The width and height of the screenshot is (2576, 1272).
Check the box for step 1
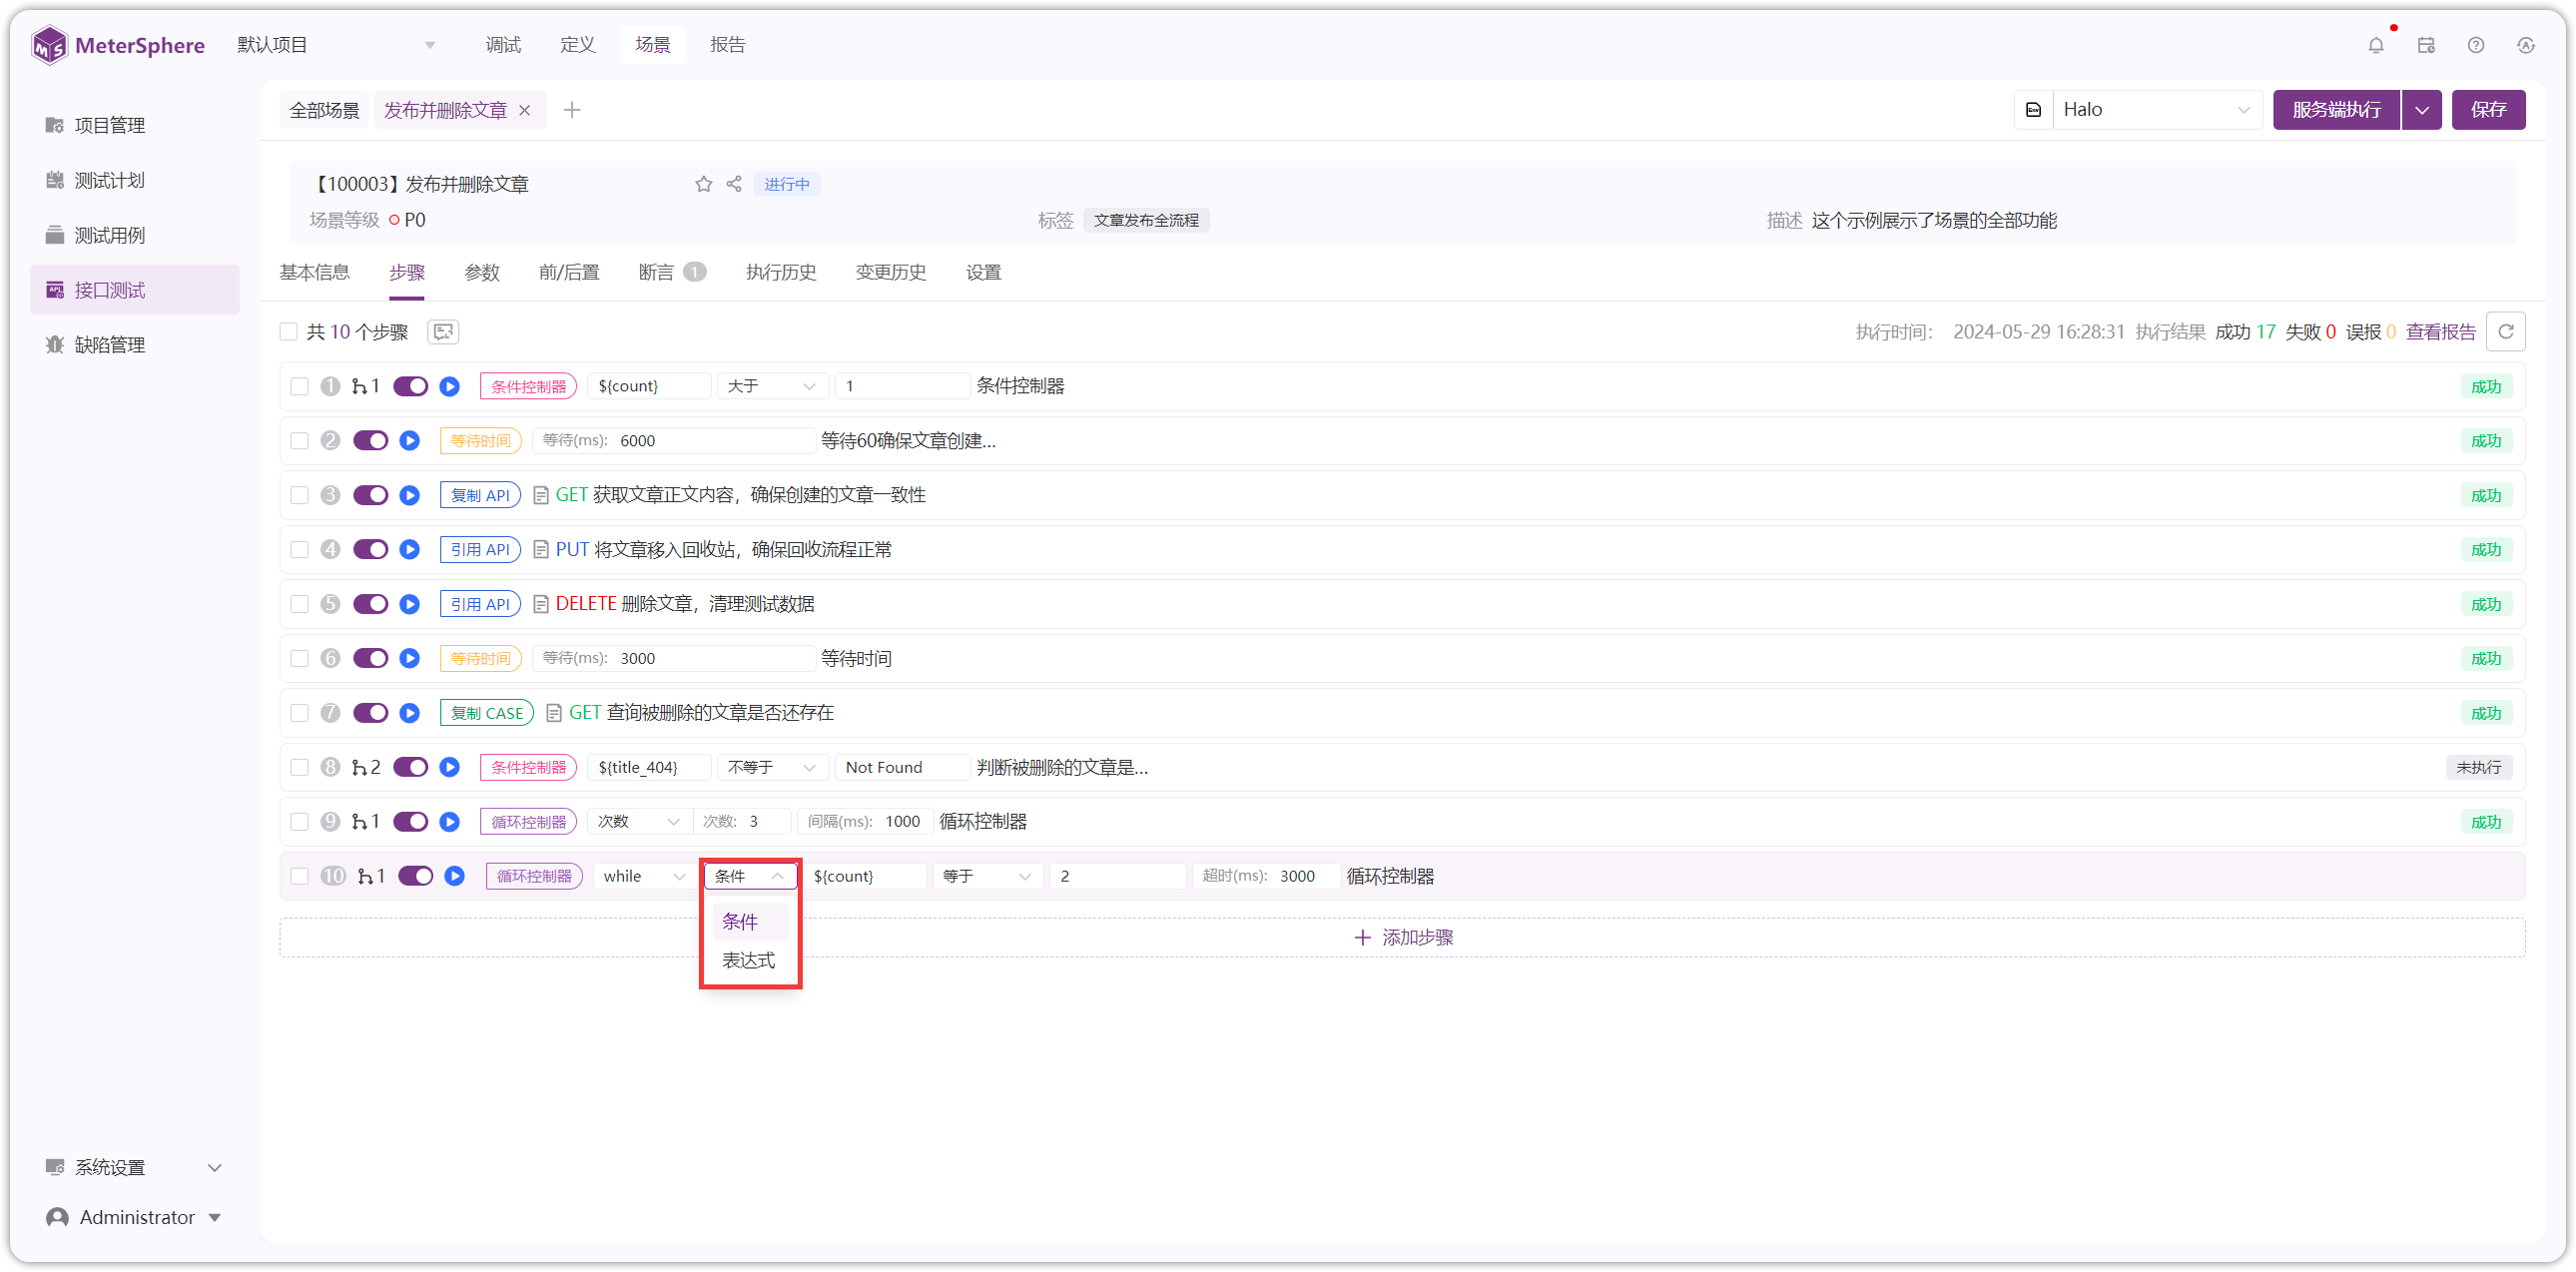point(299,386)
